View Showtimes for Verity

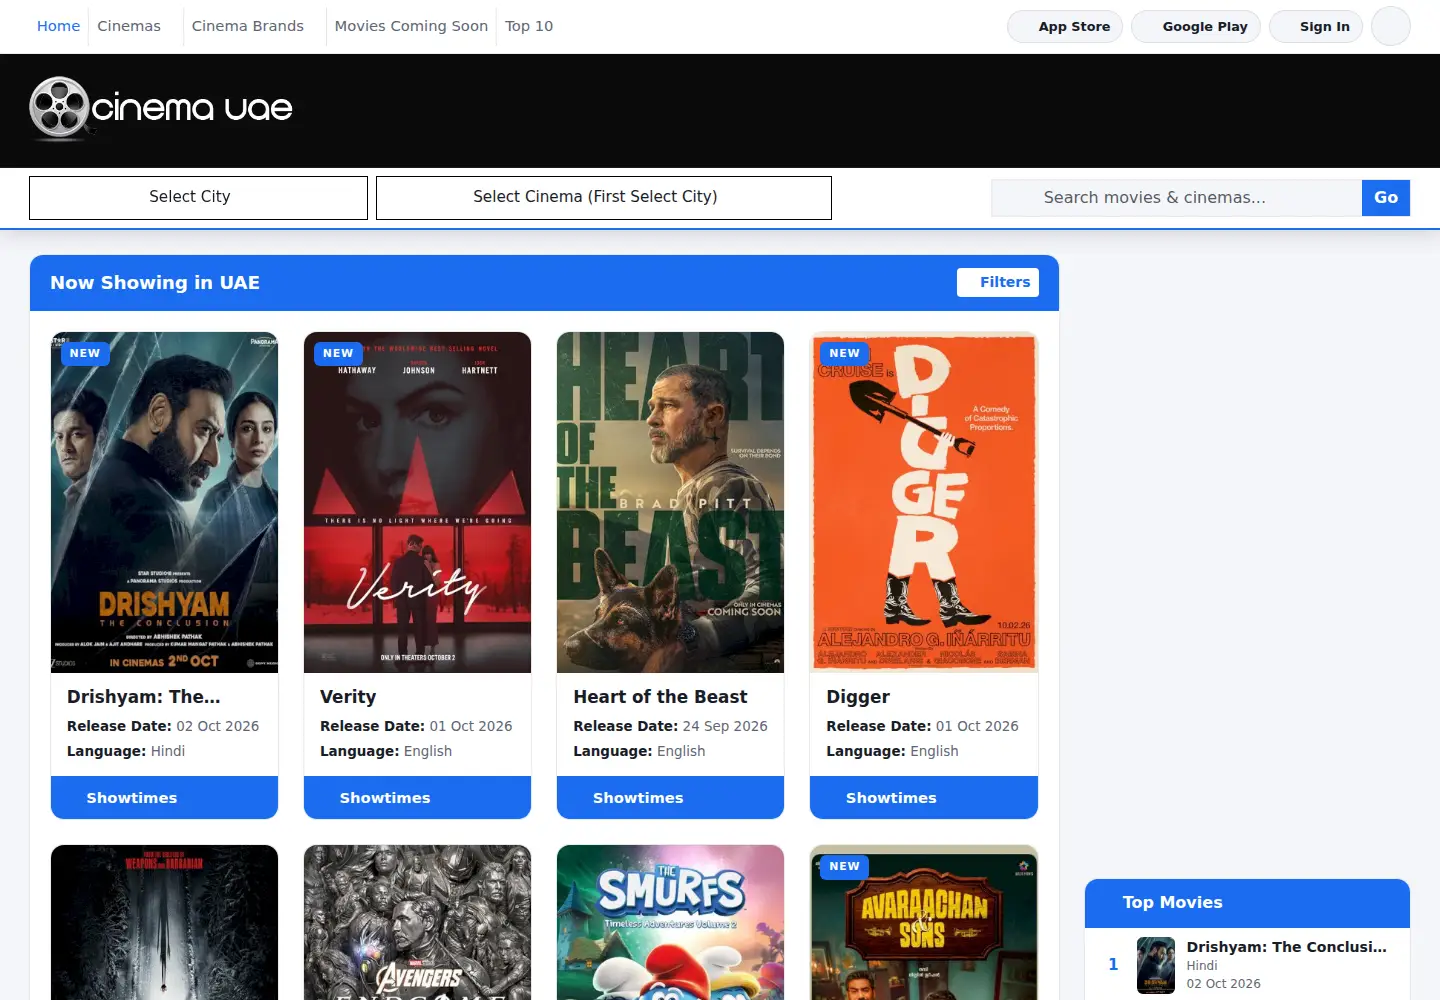pyautogui.click(x=417, y=797)
